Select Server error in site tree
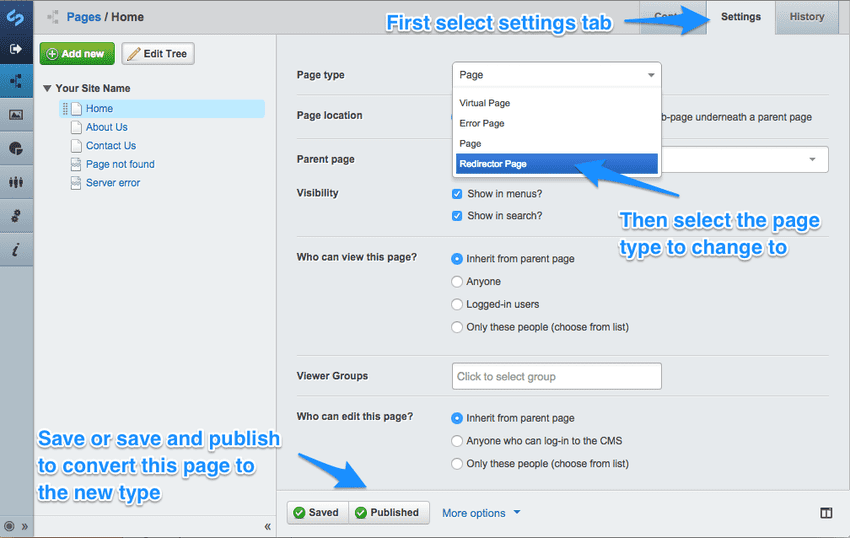850x538 pixels. [x=113, y=183]
